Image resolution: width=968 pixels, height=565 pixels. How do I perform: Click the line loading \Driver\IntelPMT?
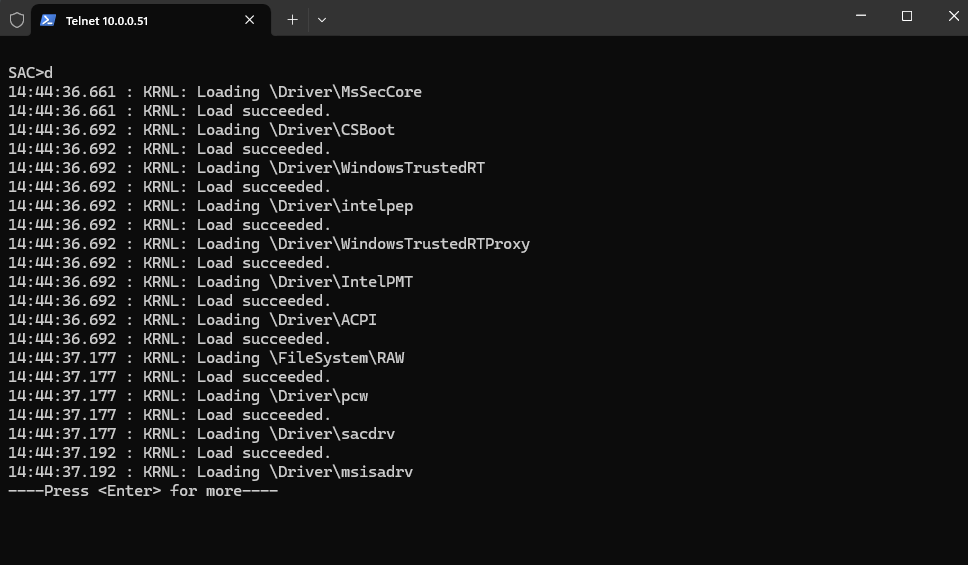211,282
